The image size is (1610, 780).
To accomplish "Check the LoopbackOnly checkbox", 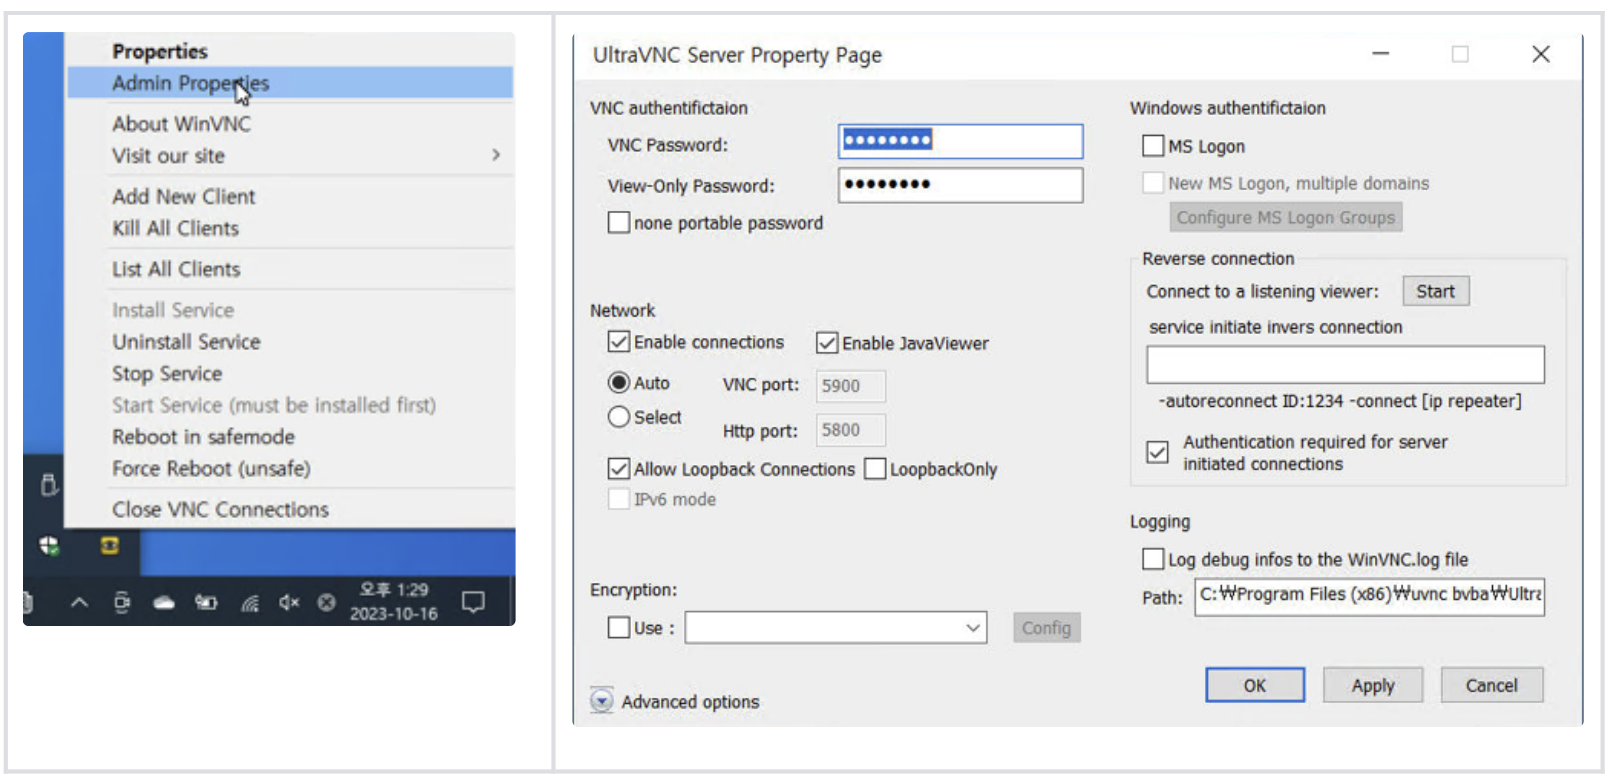I will coord(875,469).
